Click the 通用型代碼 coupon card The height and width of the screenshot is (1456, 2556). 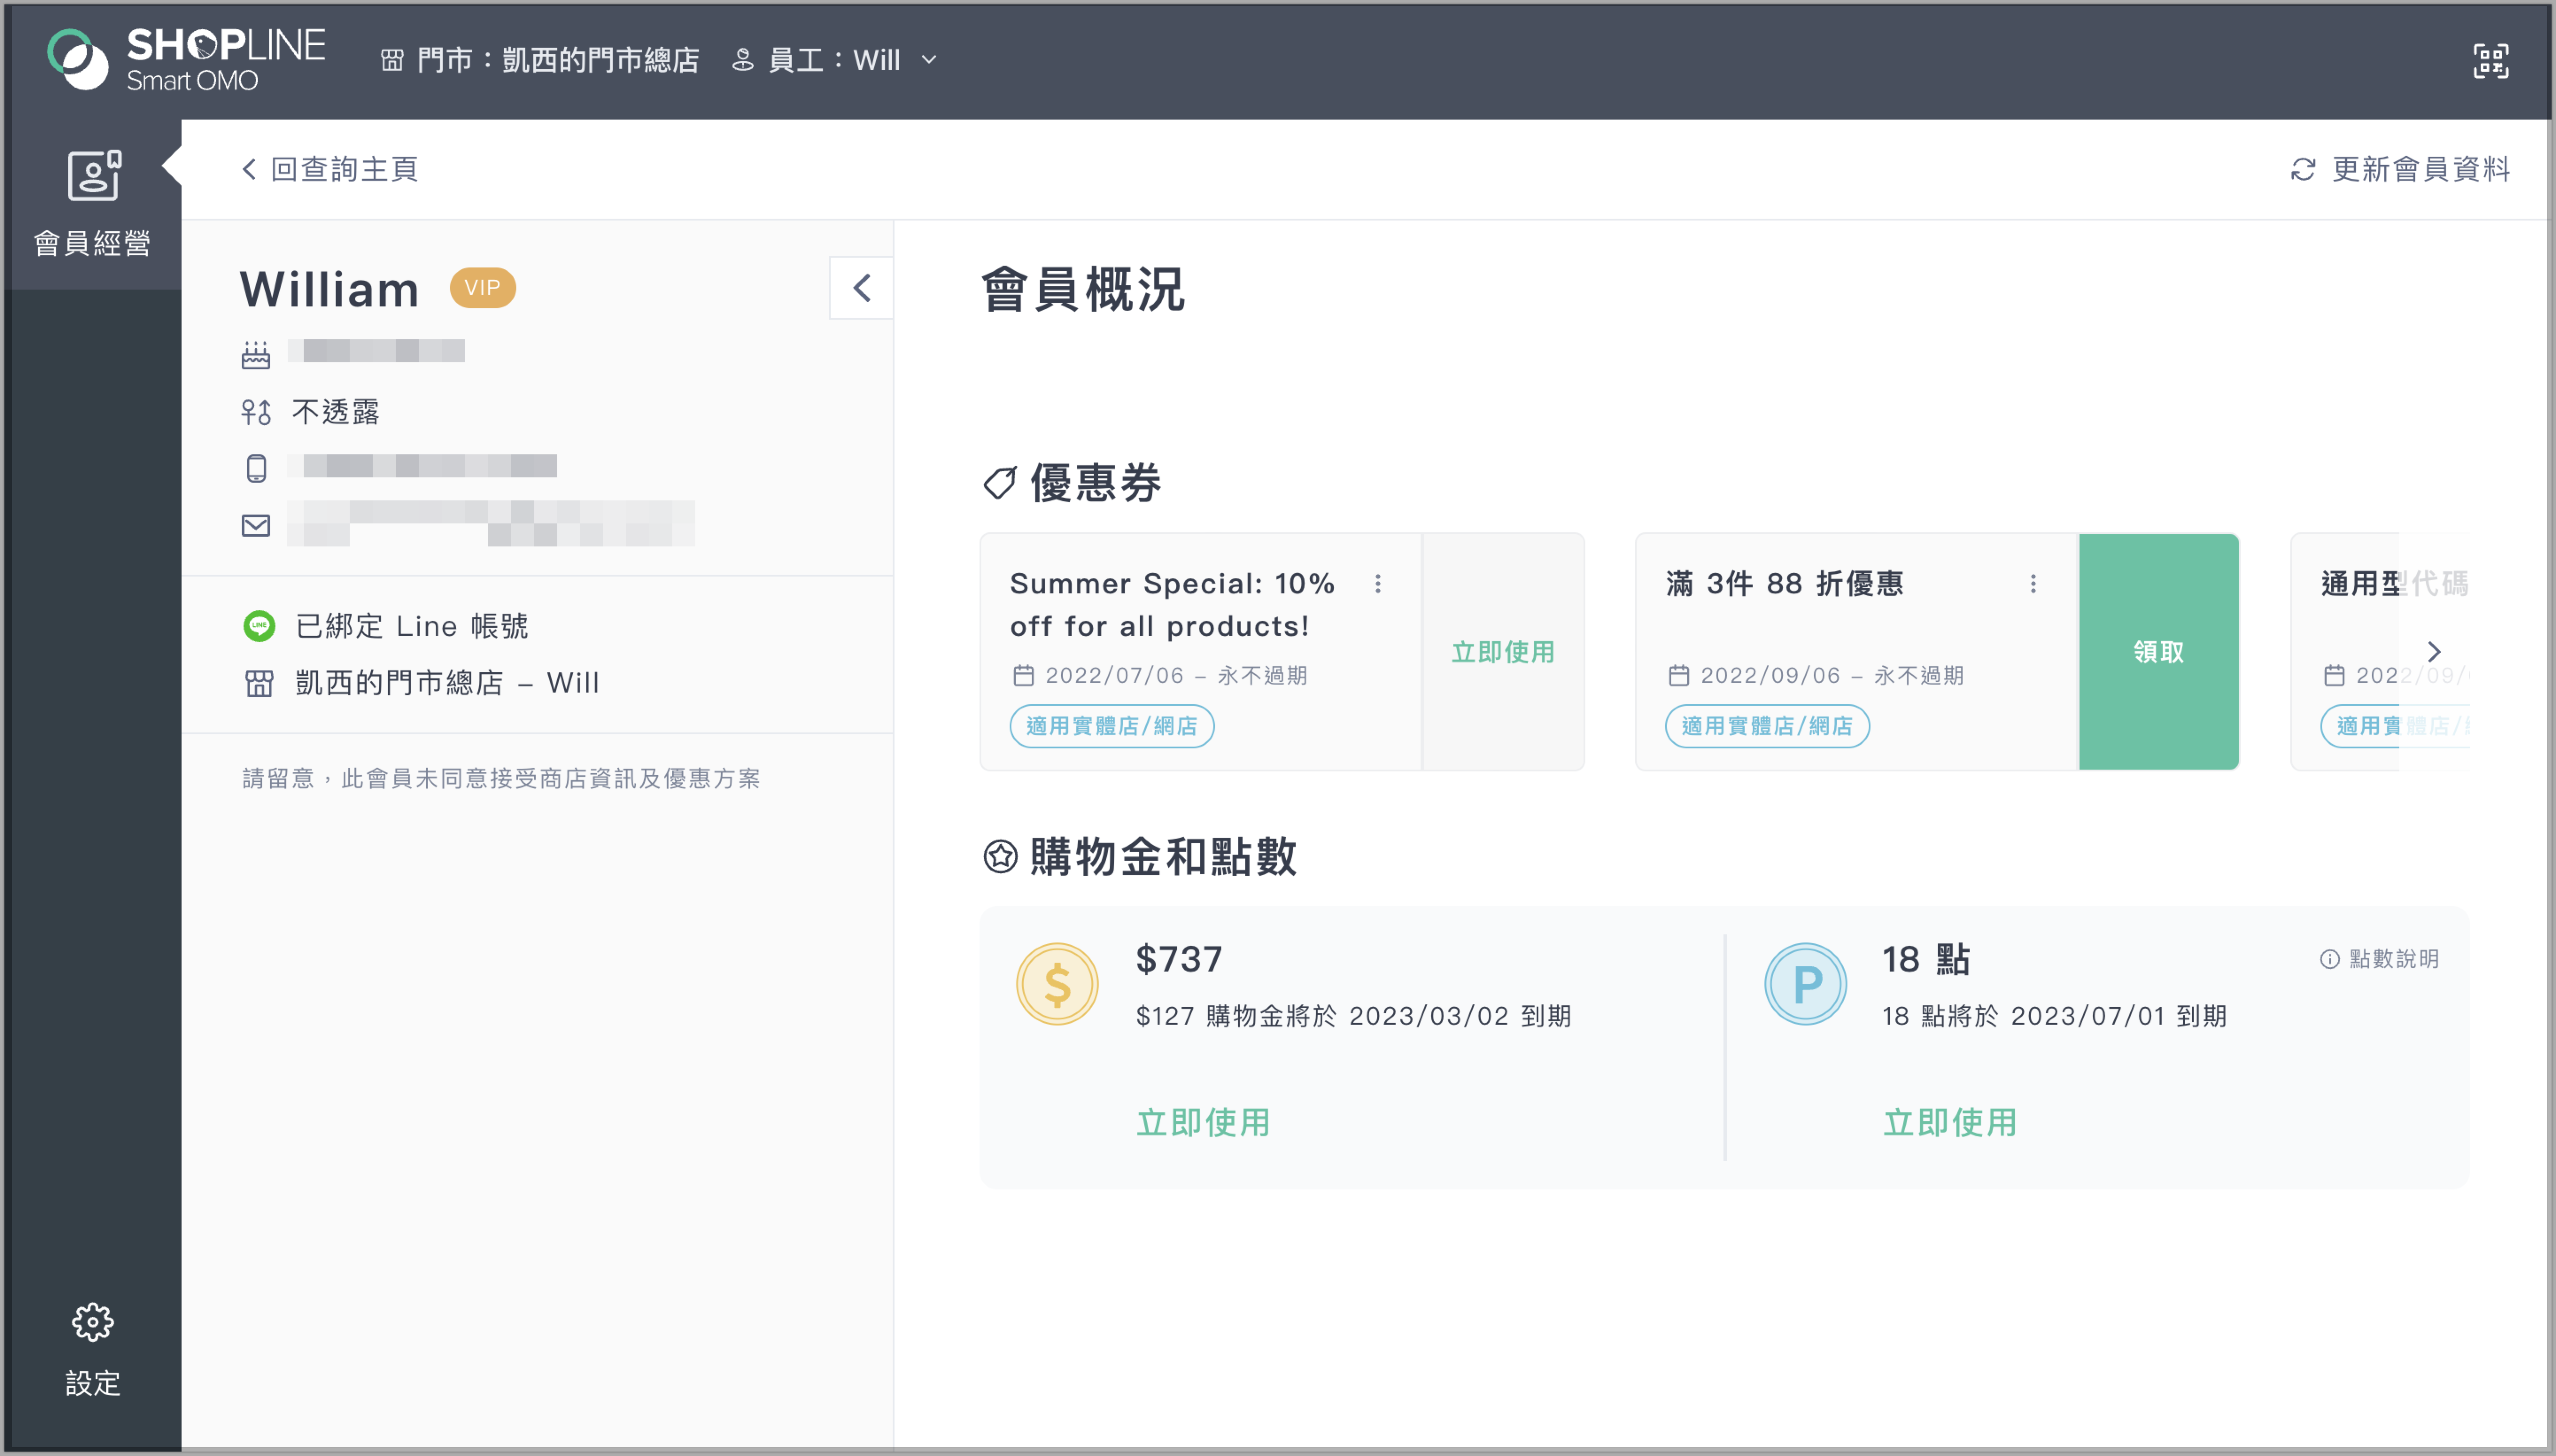pos(2380,652)
